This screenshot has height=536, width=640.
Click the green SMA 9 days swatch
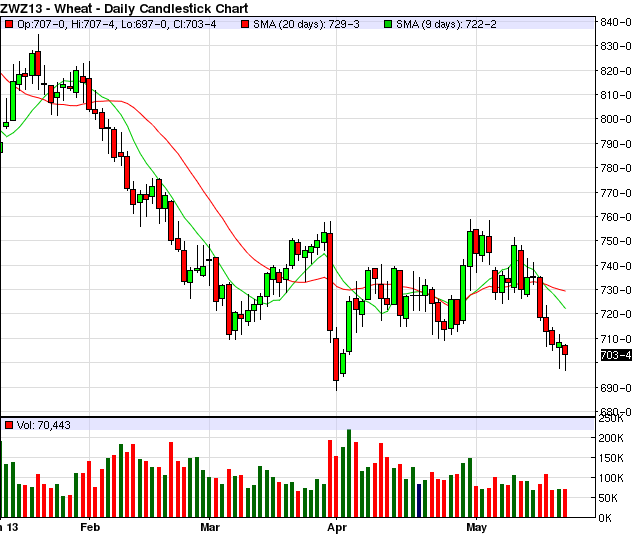tap(388, 24)
